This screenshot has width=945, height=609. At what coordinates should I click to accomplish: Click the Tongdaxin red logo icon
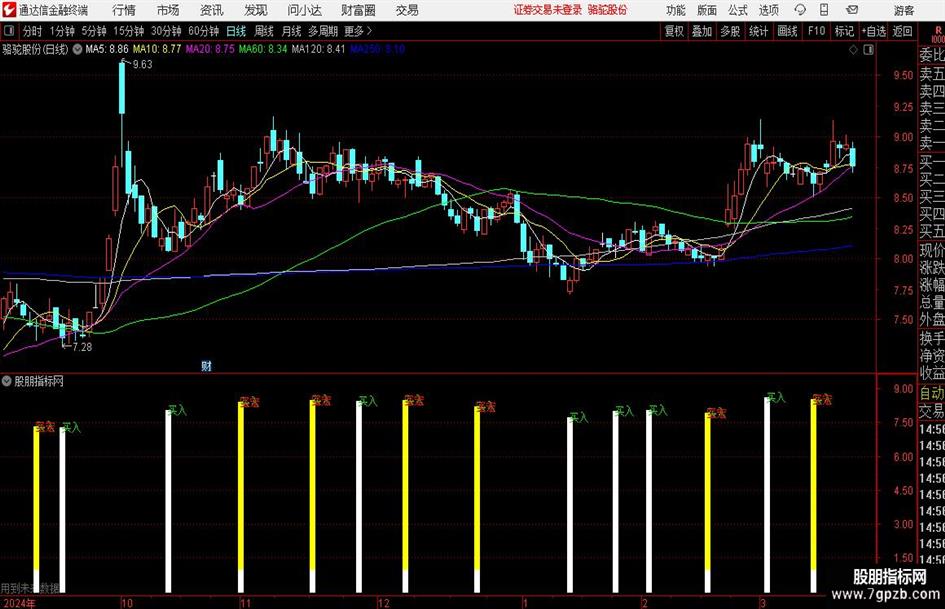pos(9,10)
